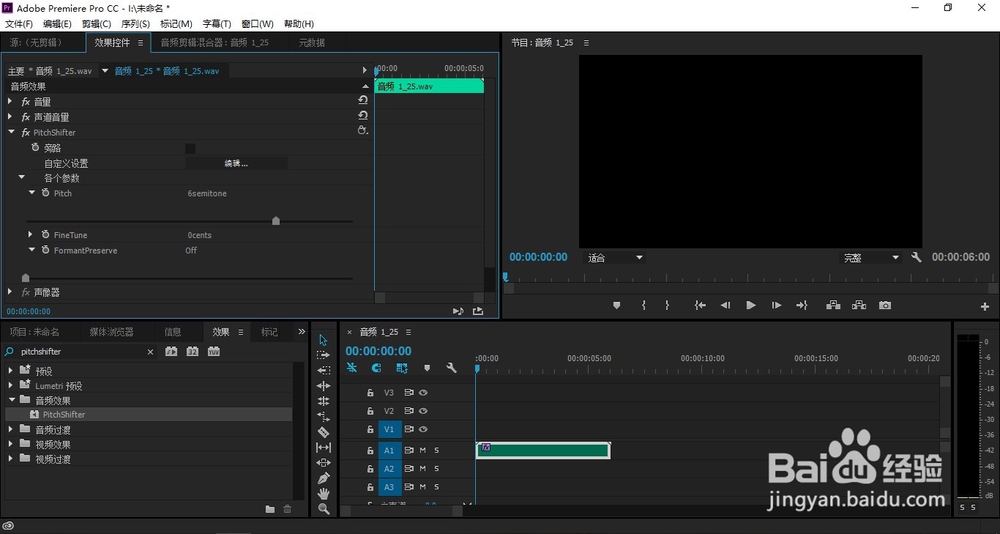Viewport: 1000px width, 534px height.
Task: Expand the 声像器 effect
Action: coord(10,292)
